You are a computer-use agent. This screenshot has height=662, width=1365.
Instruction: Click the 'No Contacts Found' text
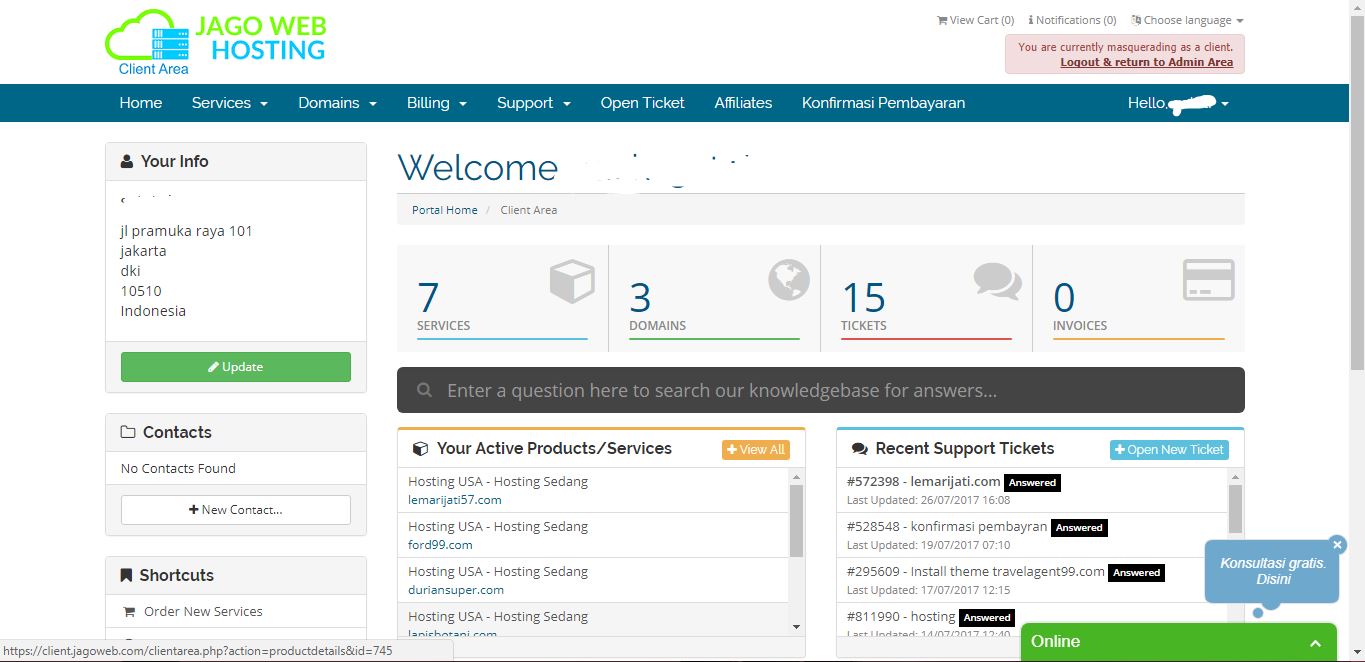[x=178, y=469]
